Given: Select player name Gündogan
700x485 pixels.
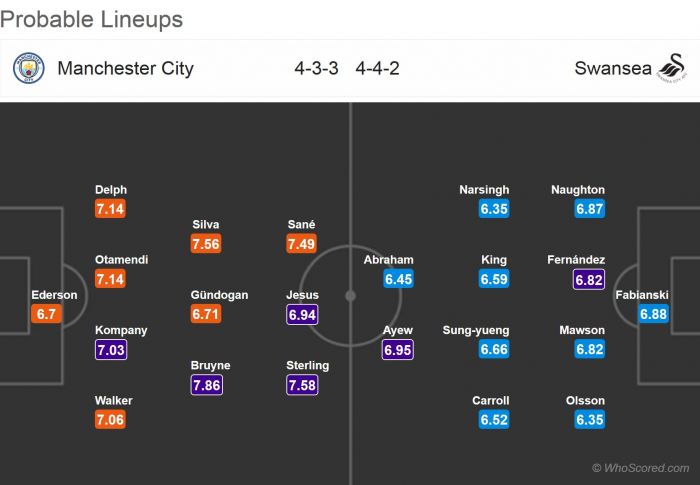Looking at the screenshot, I should [219, 295].
